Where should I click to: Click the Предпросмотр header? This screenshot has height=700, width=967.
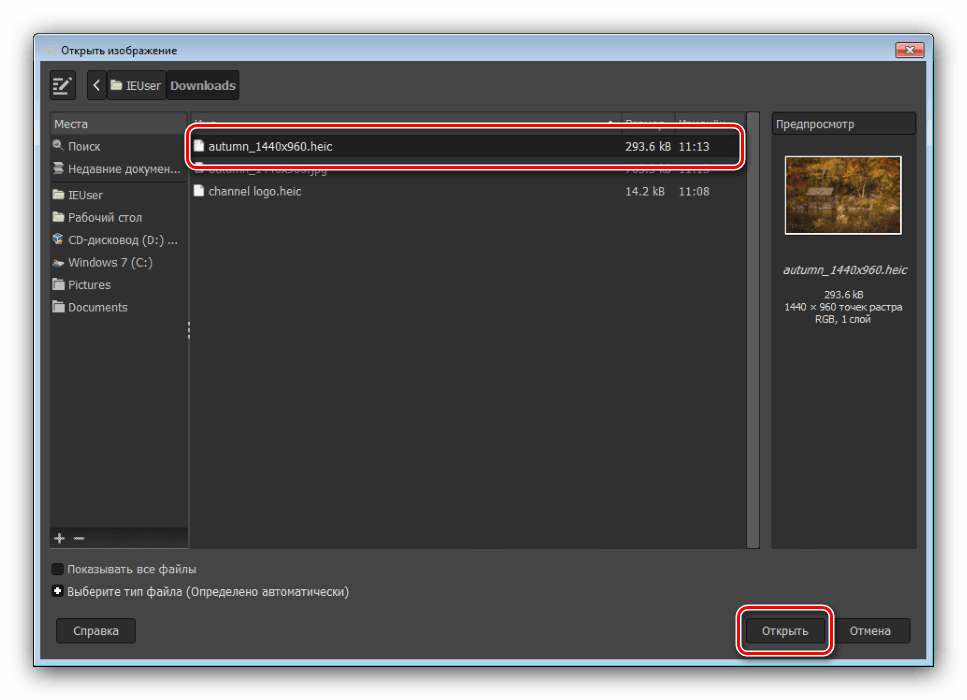(x=843, y=123)
